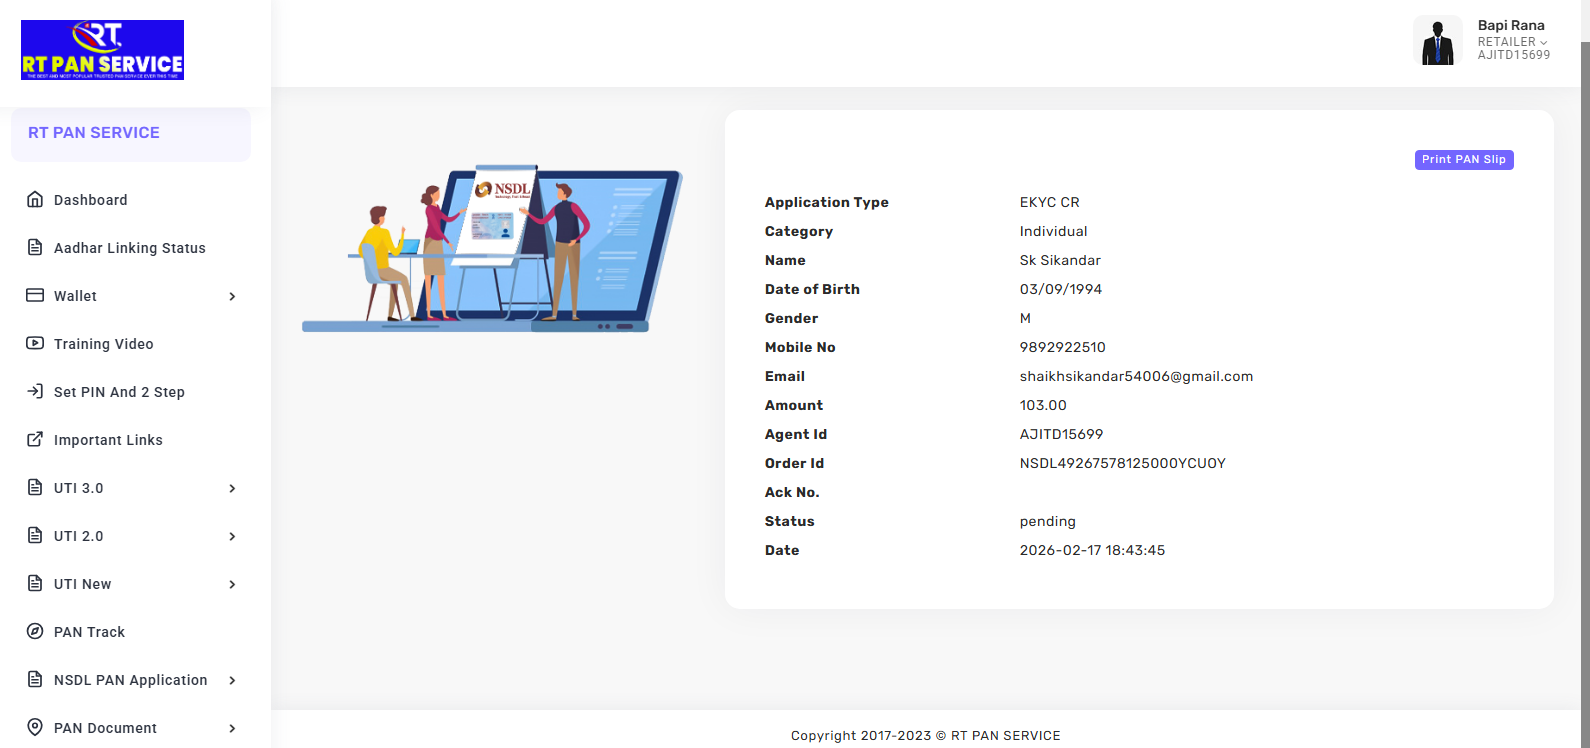Click the RT PAN Service logo
The image size is (1590, 748).
click(x=102, y=50)
